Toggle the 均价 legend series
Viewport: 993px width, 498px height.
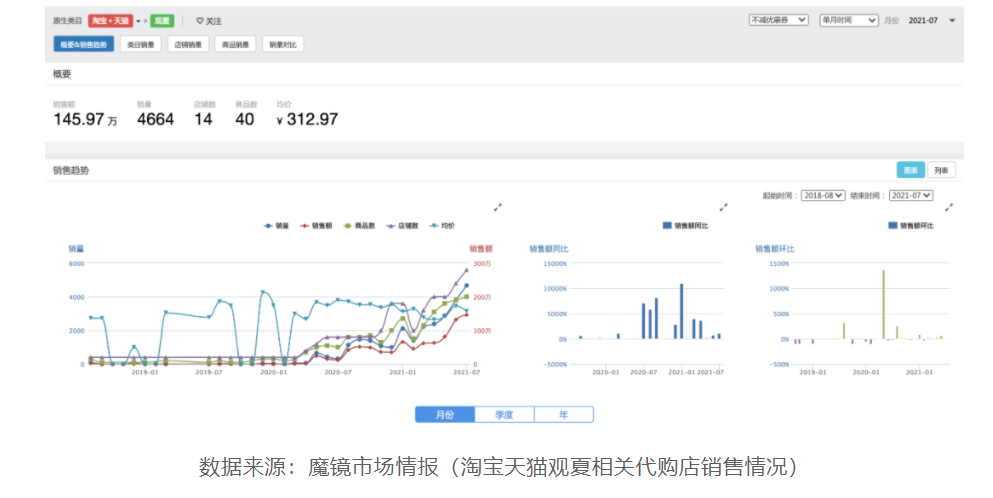tap(439, 226)
